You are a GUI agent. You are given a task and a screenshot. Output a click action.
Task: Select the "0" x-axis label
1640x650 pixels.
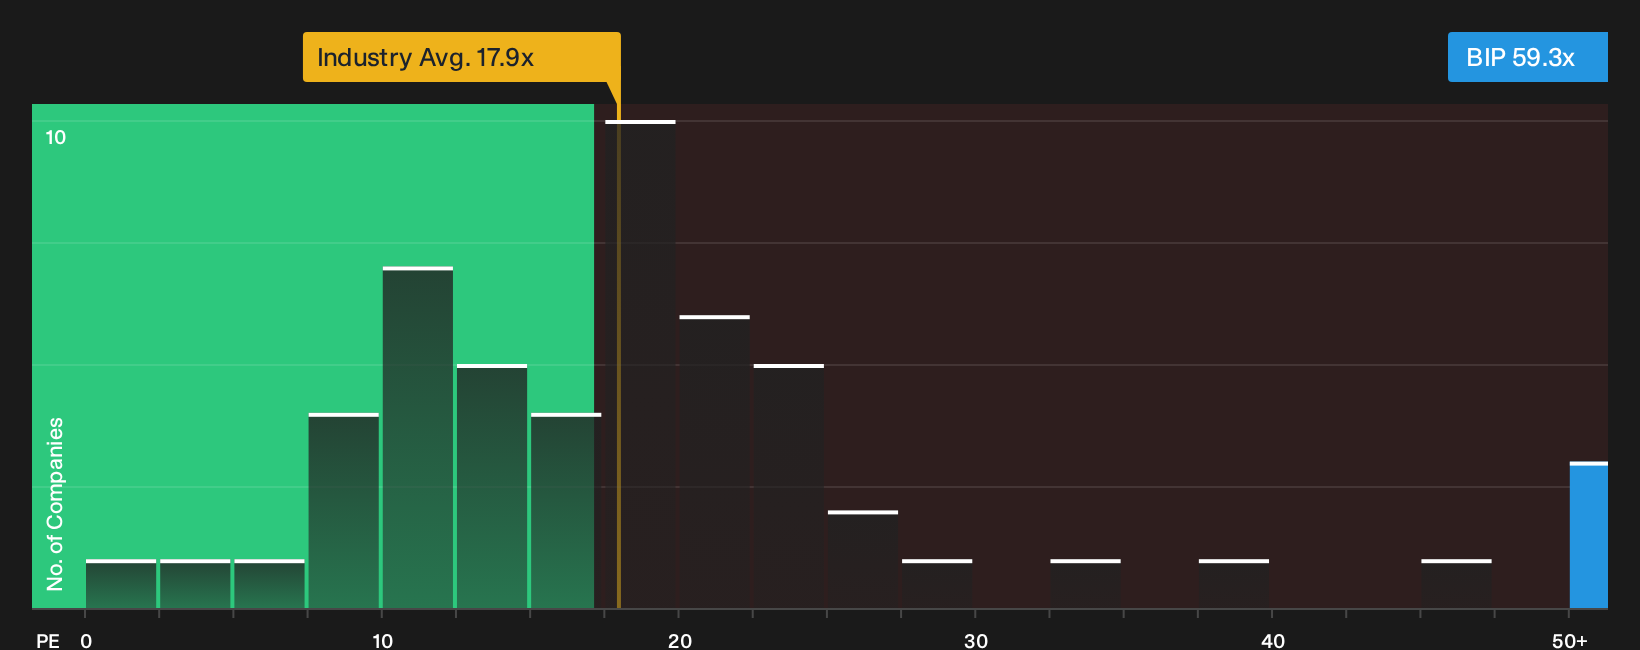(x=86, y=640)
